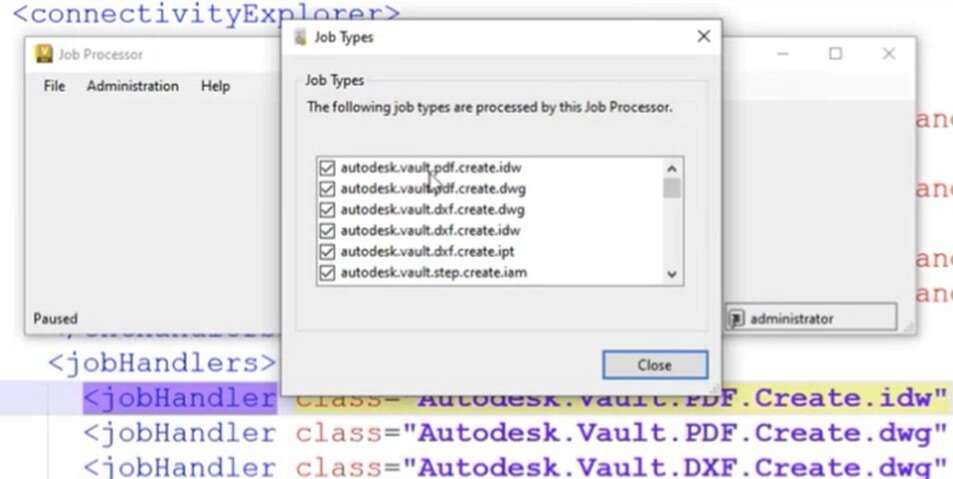Close the Job Types dialog with X
Image resolution: width=953 pixels, height=479 pixels.
click(x=703, y=37)
